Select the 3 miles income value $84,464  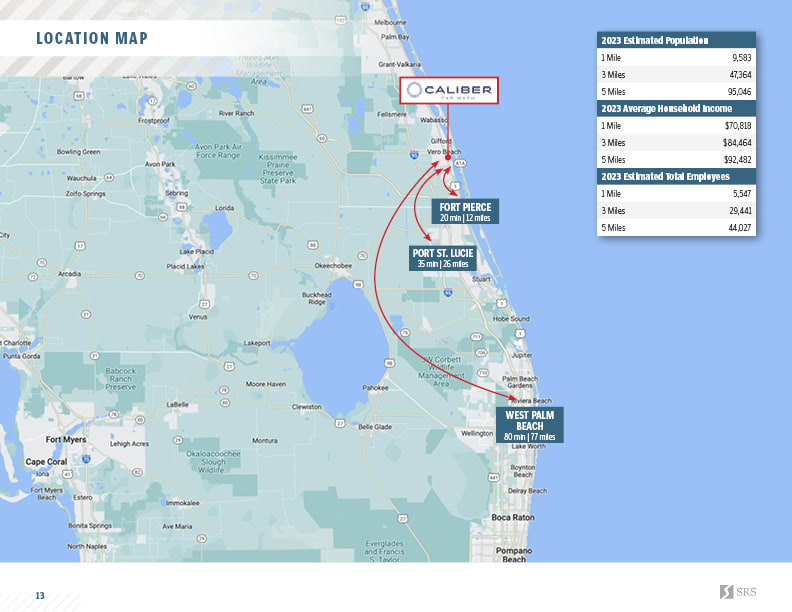coord(737,143)
